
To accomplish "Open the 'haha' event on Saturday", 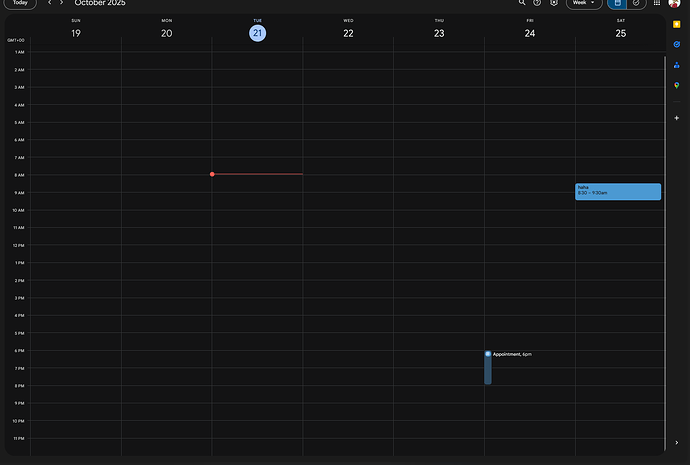I will (x=618, y=192).
